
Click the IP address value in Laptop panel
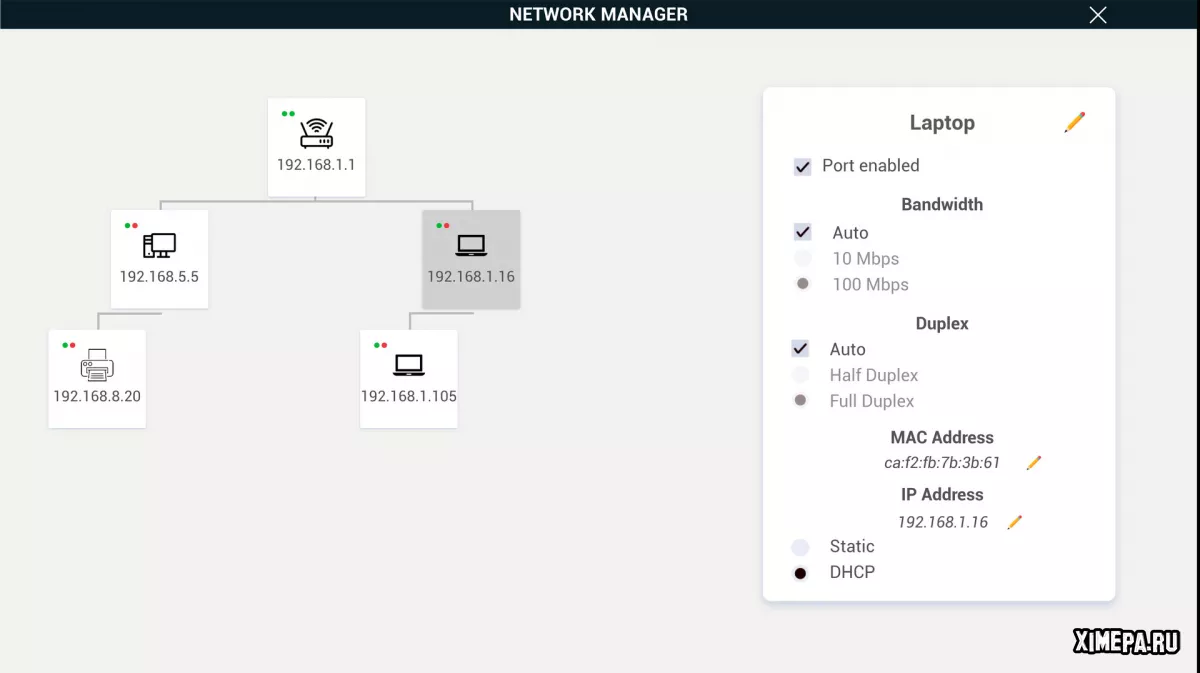click(942, 522)
